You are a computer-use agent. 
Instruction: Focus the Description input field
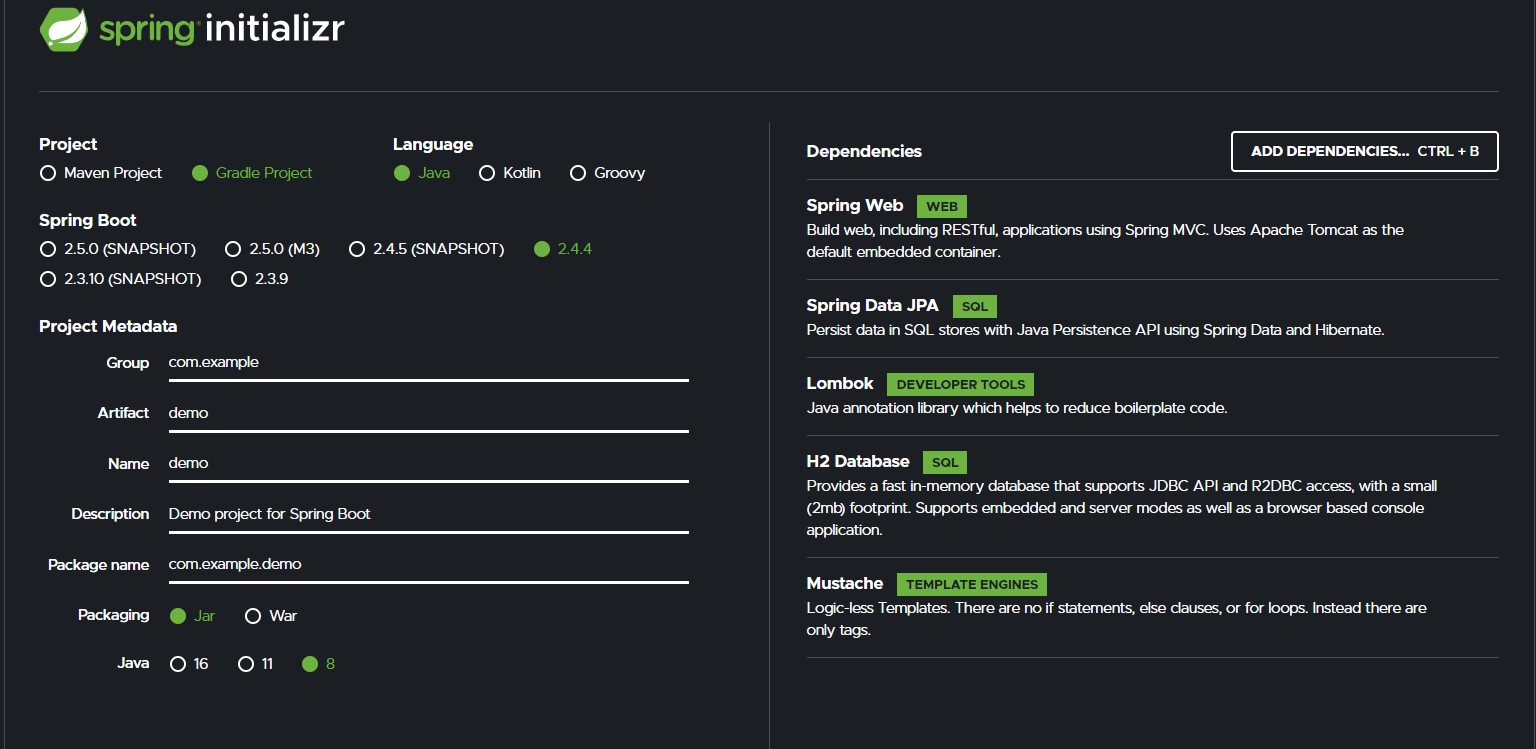pos(428,514)
